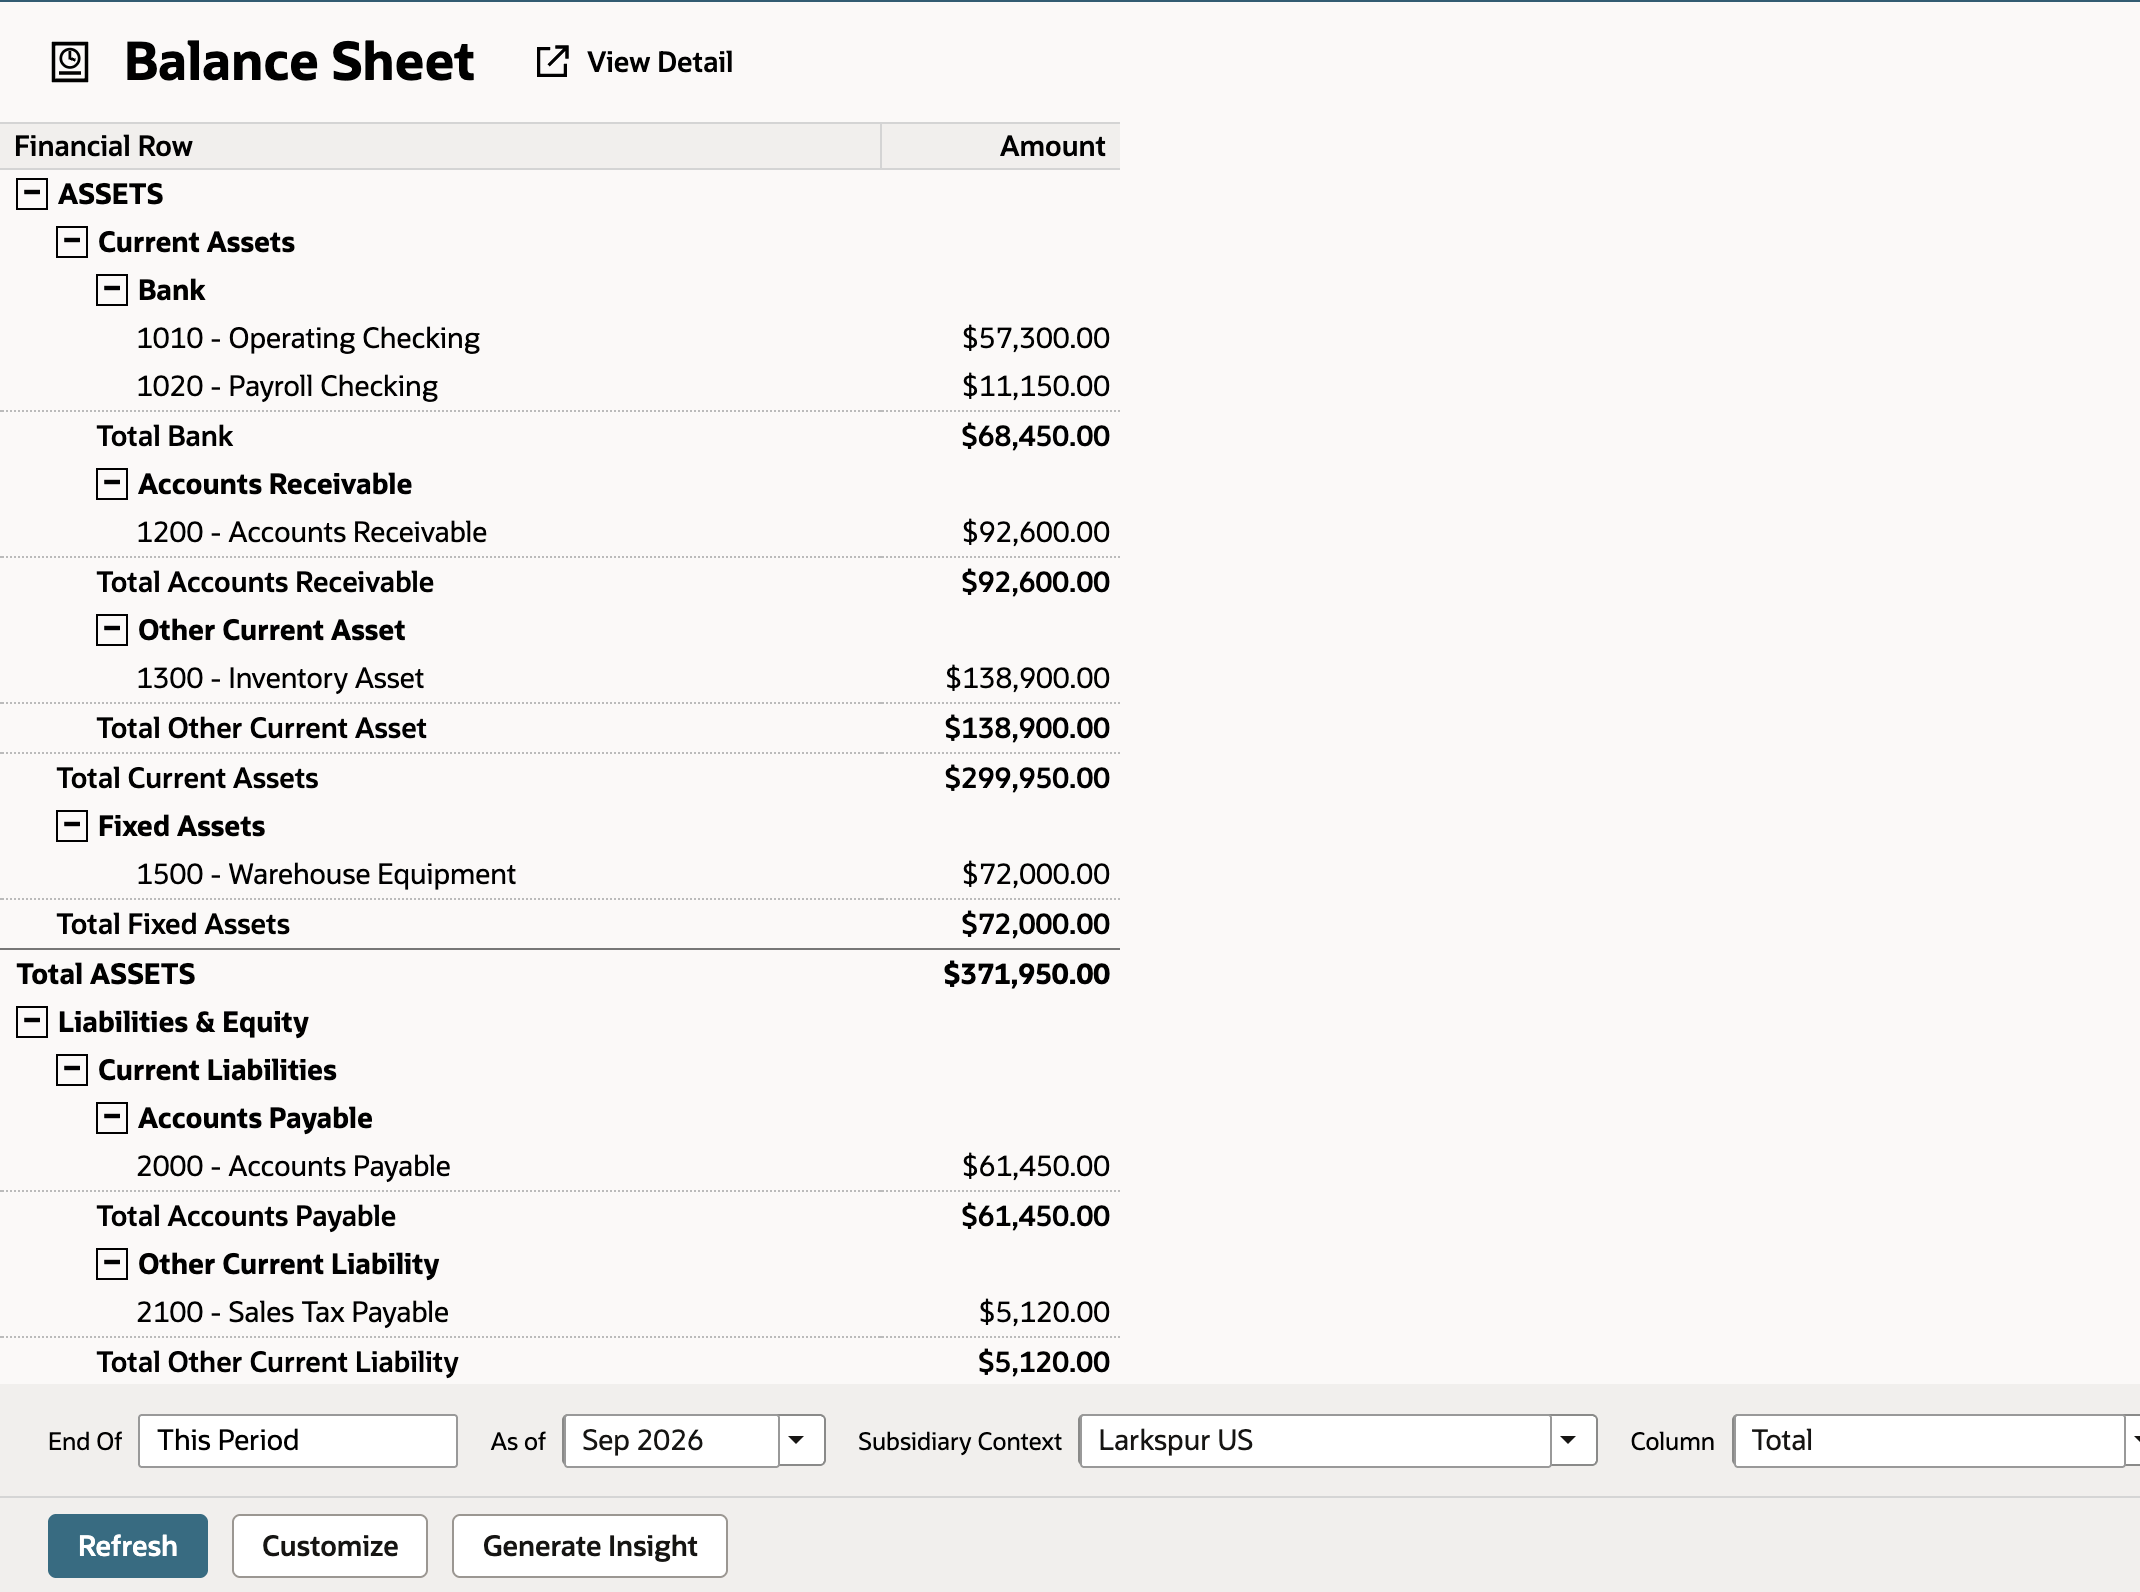Click the View Detail external-link icon
Screen dimensions: 2140x1592
[x=552, y=62]
